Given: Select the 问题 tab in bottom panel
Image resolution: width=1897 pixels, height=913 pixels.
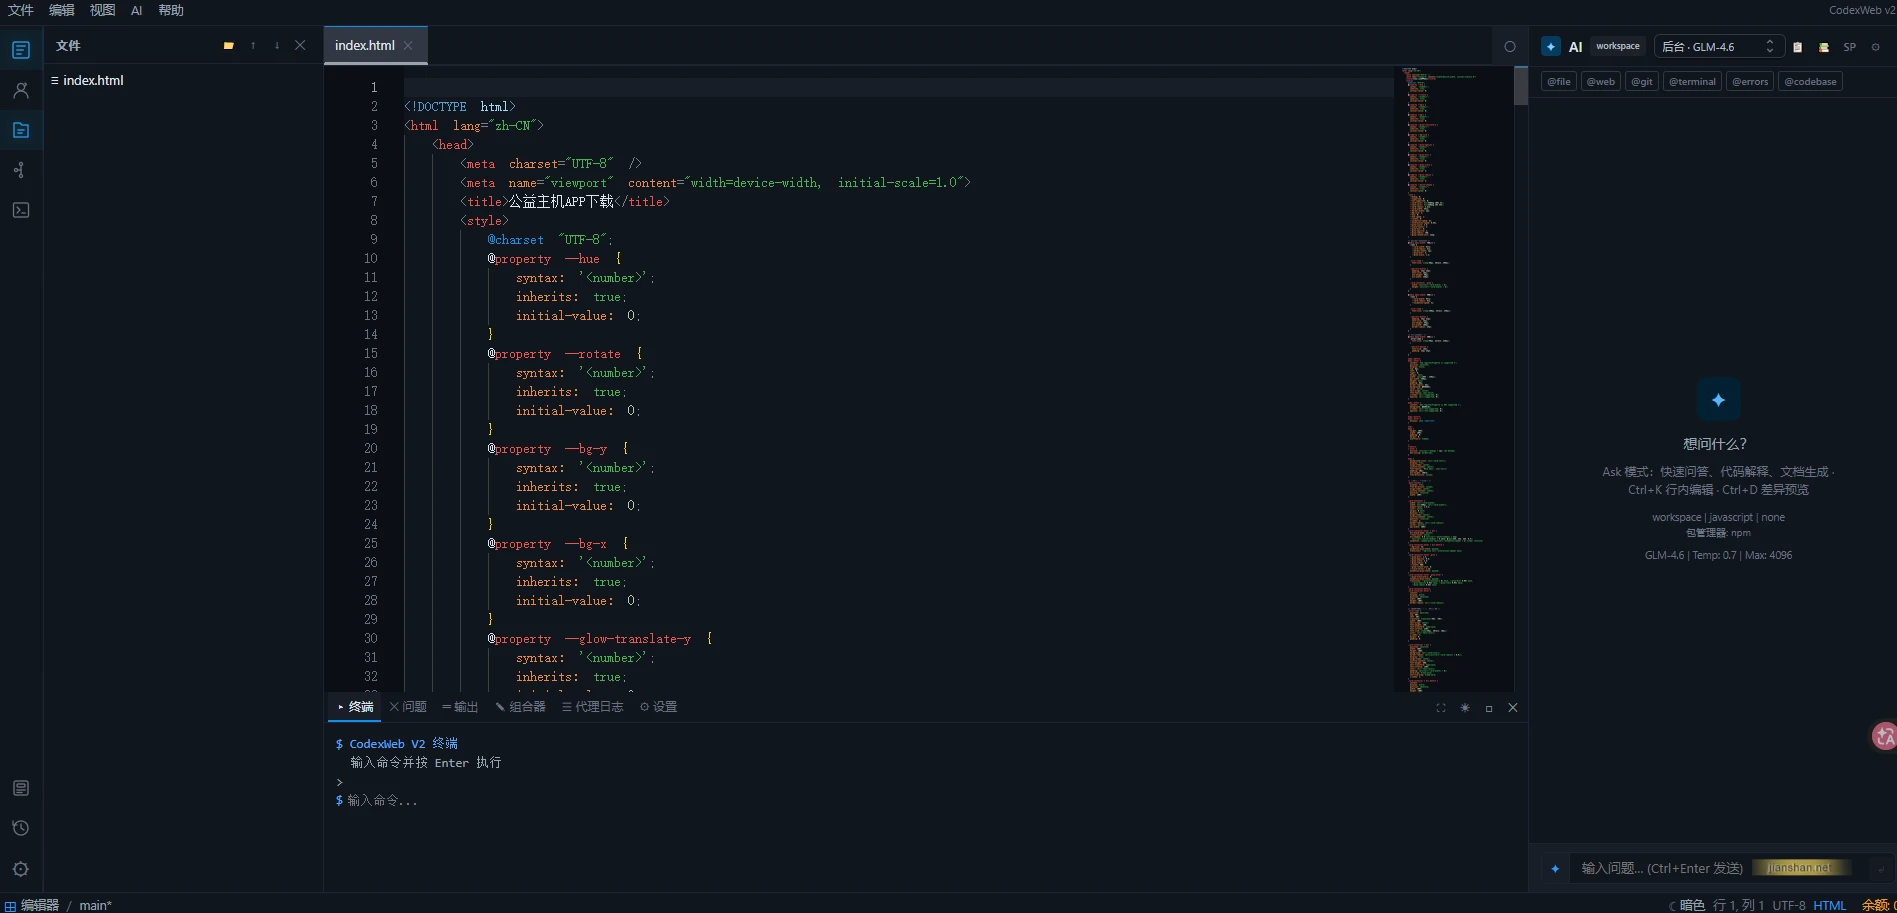Looking at the screenshot, I should pyautogui.click(x=408, y=707).
